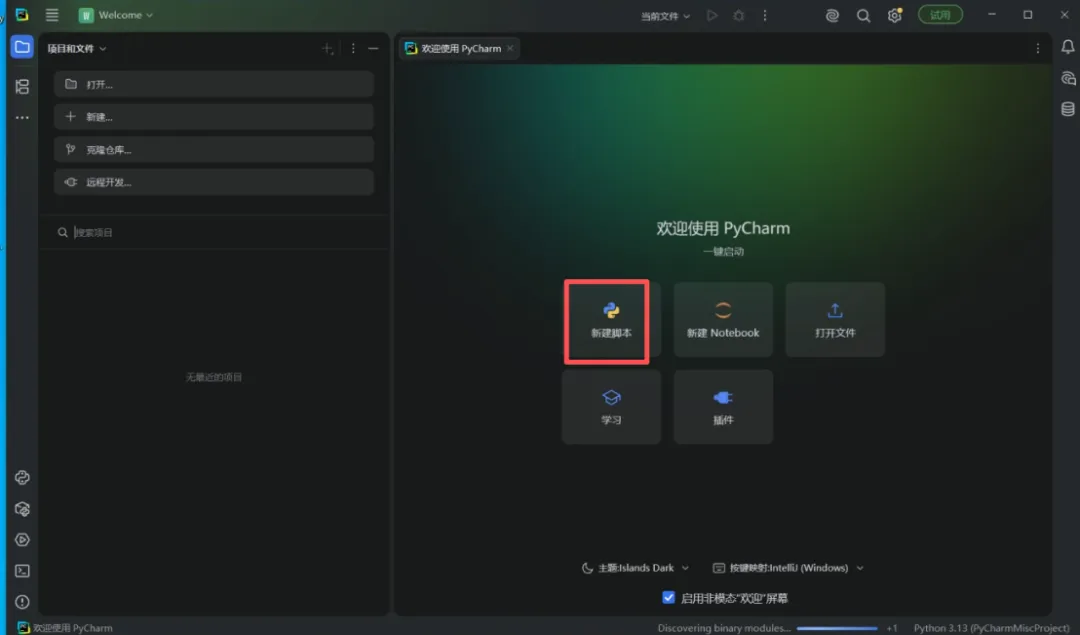Click the 打开... button
The width and height of the screenshot is (1080, 635).
click(x=214, y=84)
